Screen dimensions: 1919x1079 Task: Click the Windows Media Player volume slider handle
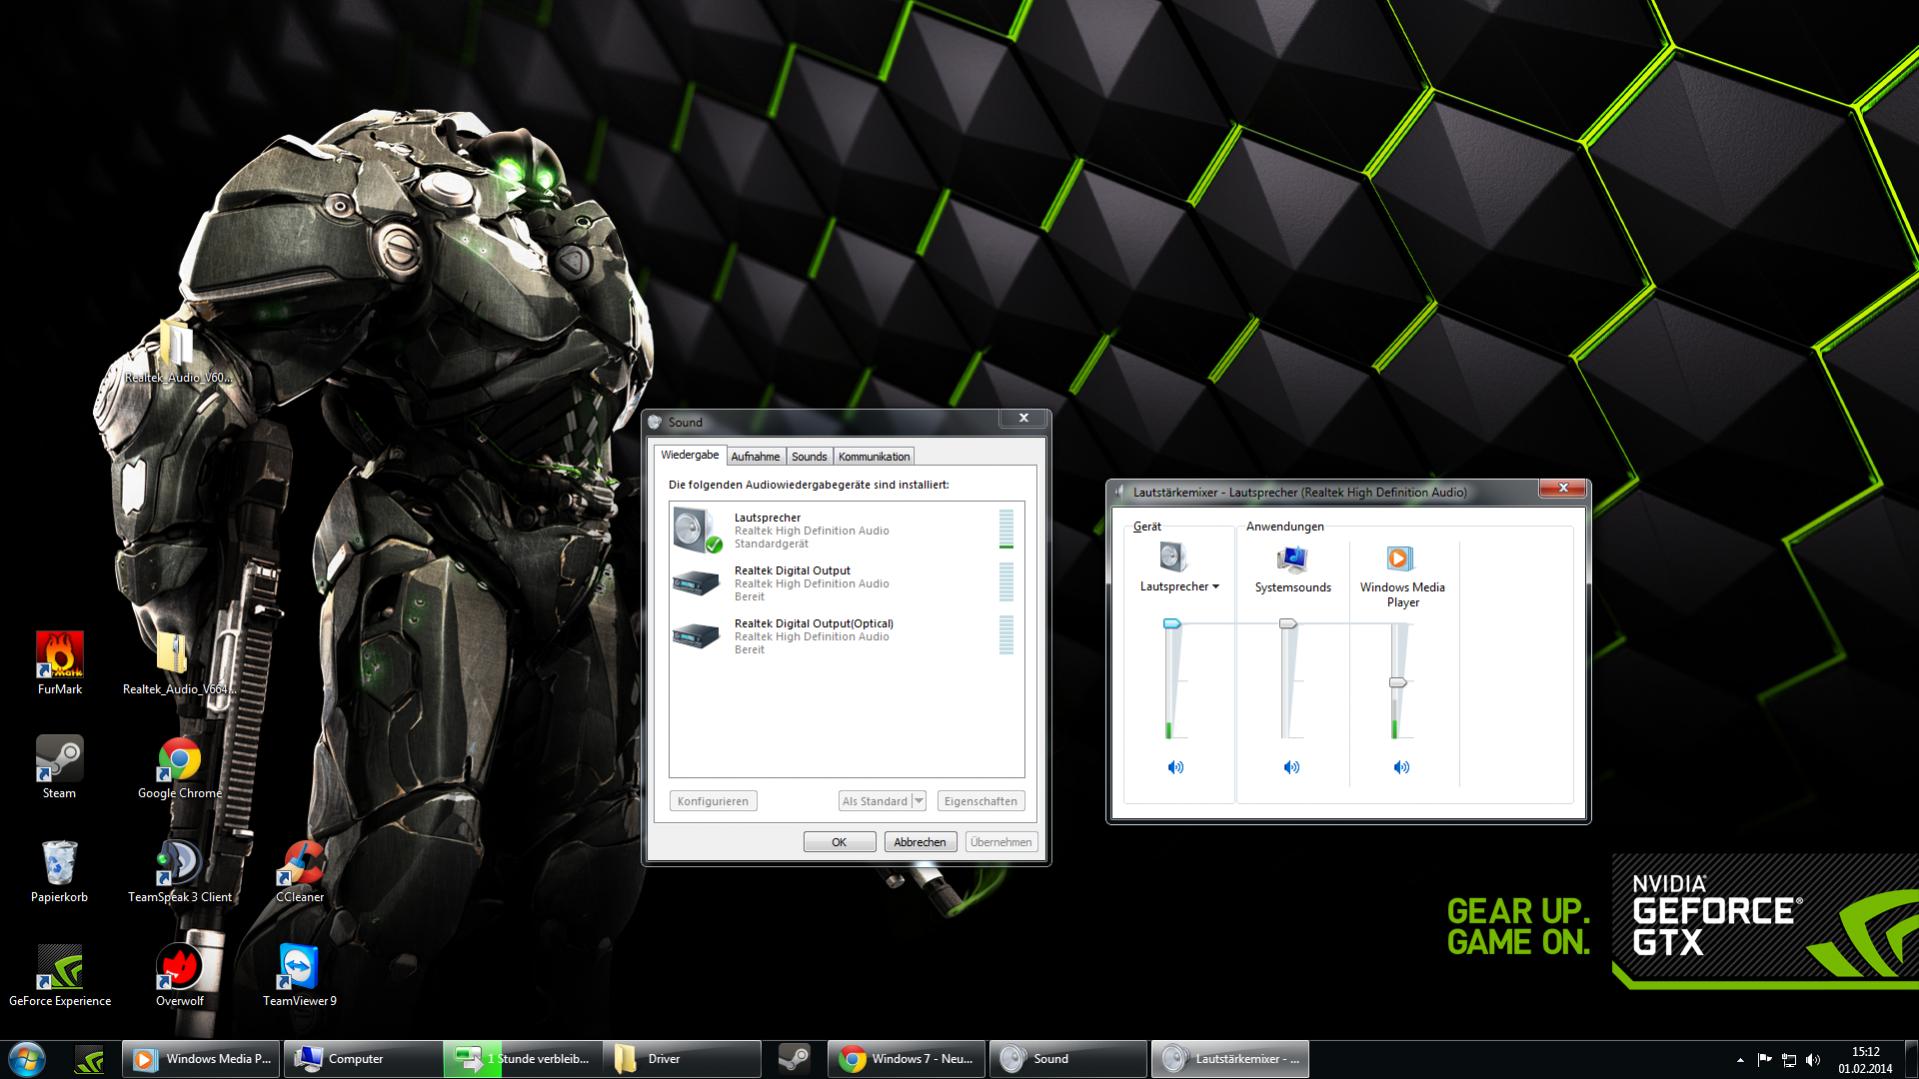(x=1398, y=683)
